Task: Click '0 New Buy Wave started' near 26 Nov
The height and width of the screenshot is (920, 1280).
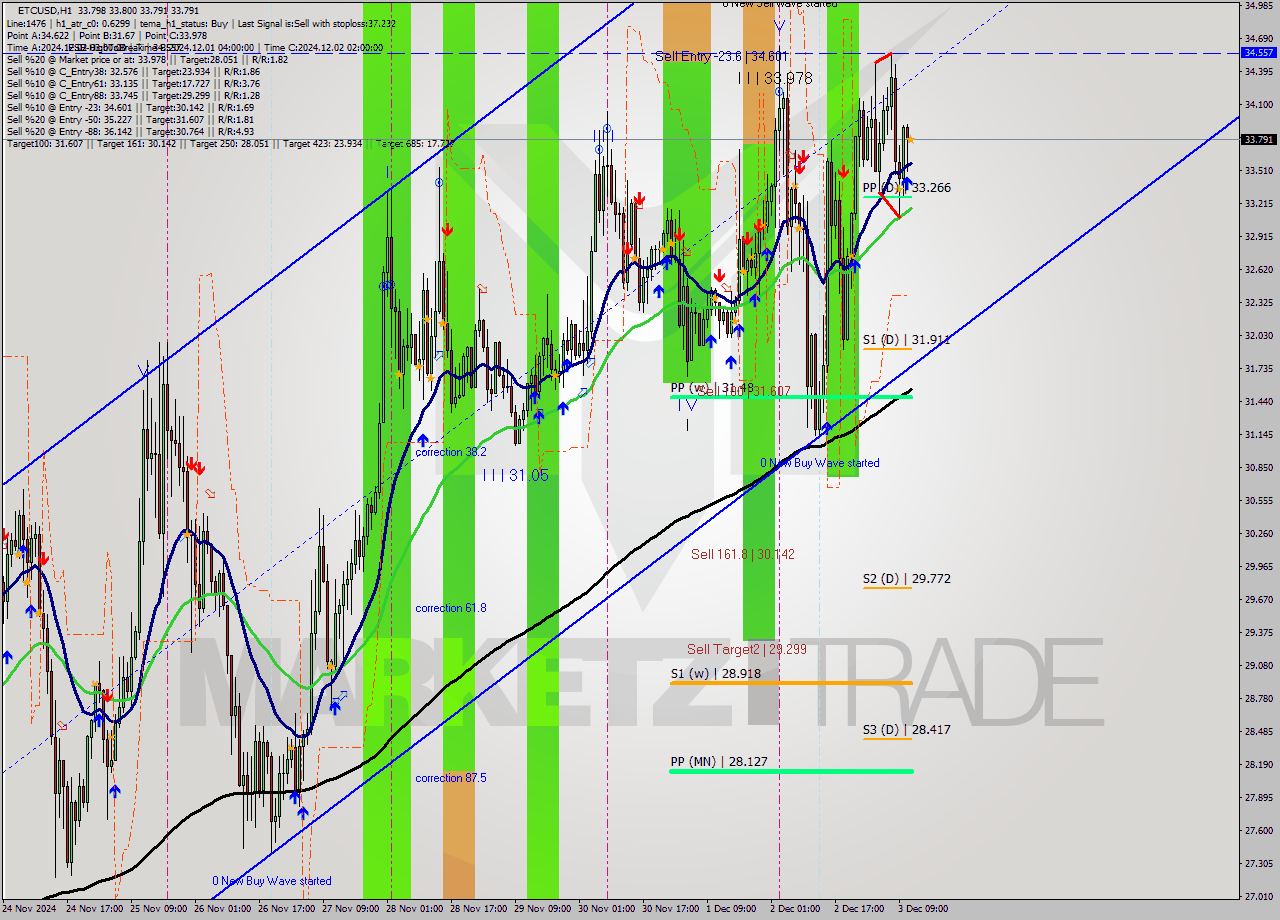Action: (272, 881)
